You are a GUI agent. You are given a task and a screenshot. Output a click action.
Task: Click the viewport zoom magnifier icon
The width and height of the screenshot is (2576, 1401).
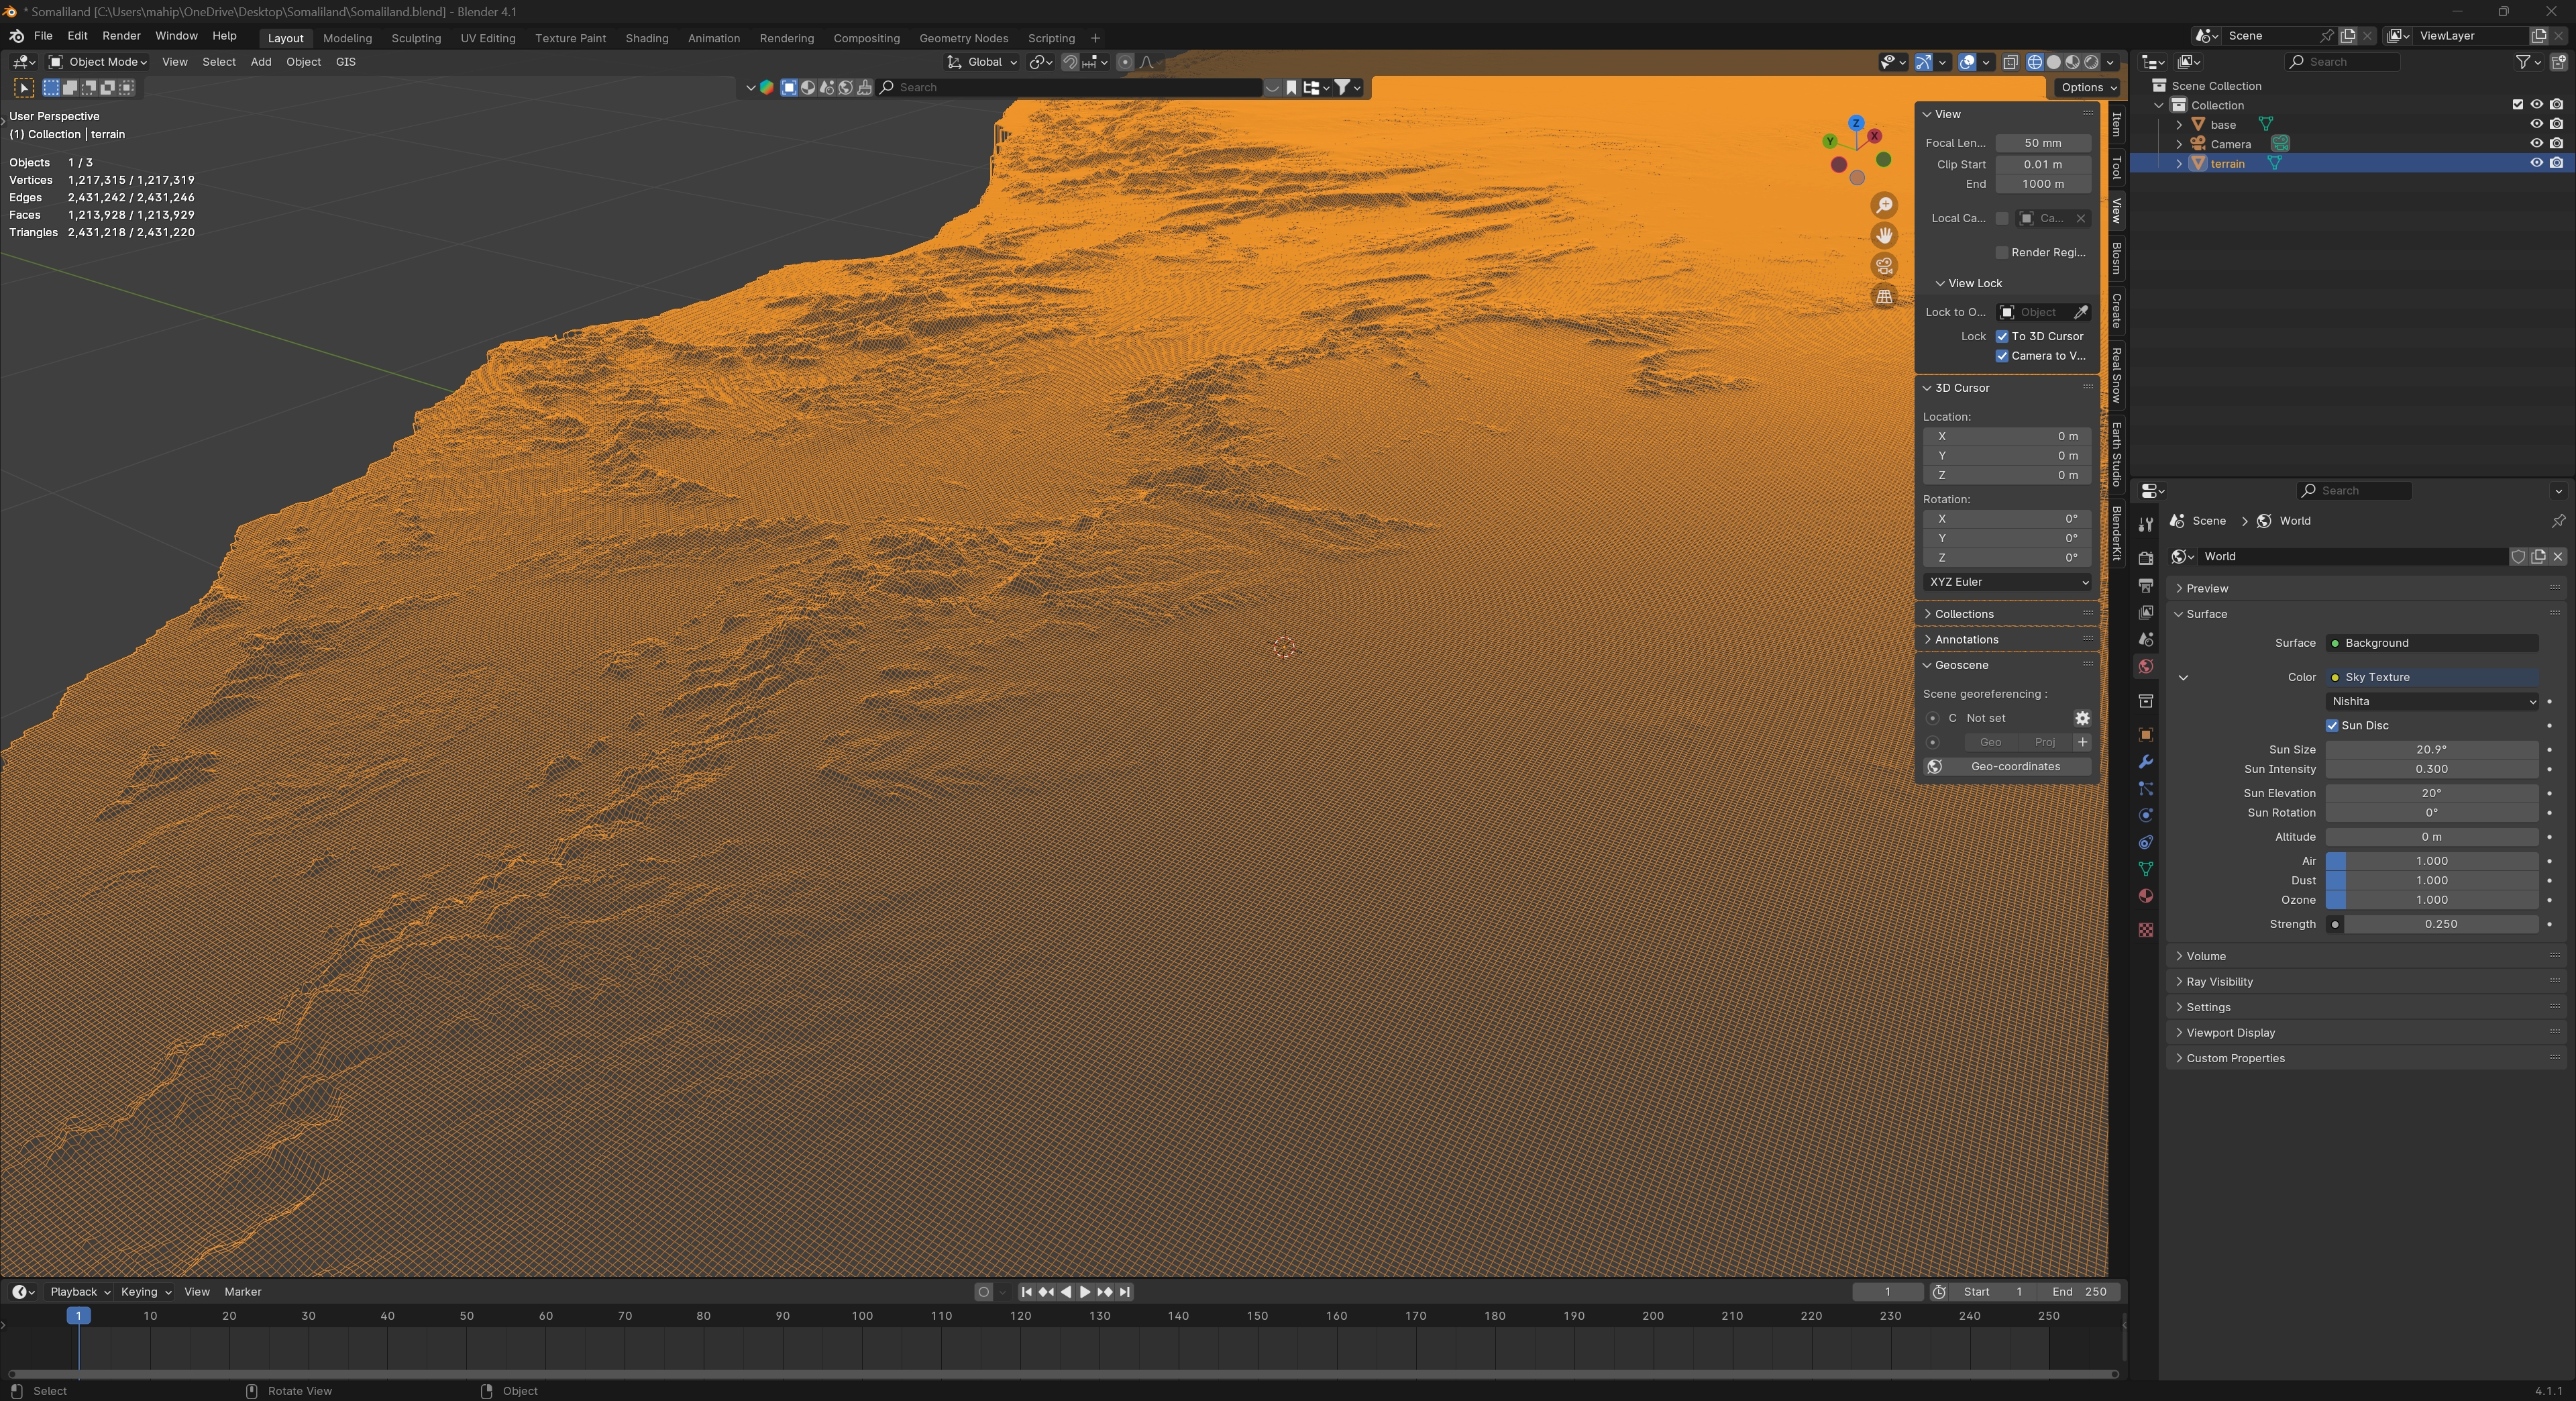pyautogui.click(x=1884, y=205)
